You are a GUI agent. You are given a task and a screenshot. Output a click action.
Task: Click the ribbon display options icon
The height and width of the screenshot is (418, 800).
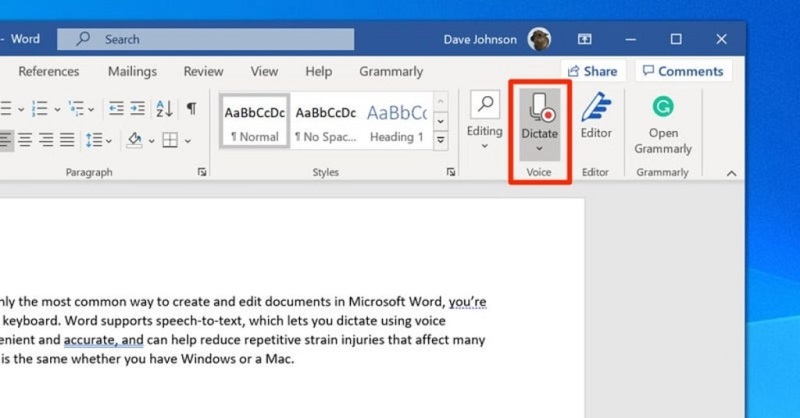click(585, 39)
